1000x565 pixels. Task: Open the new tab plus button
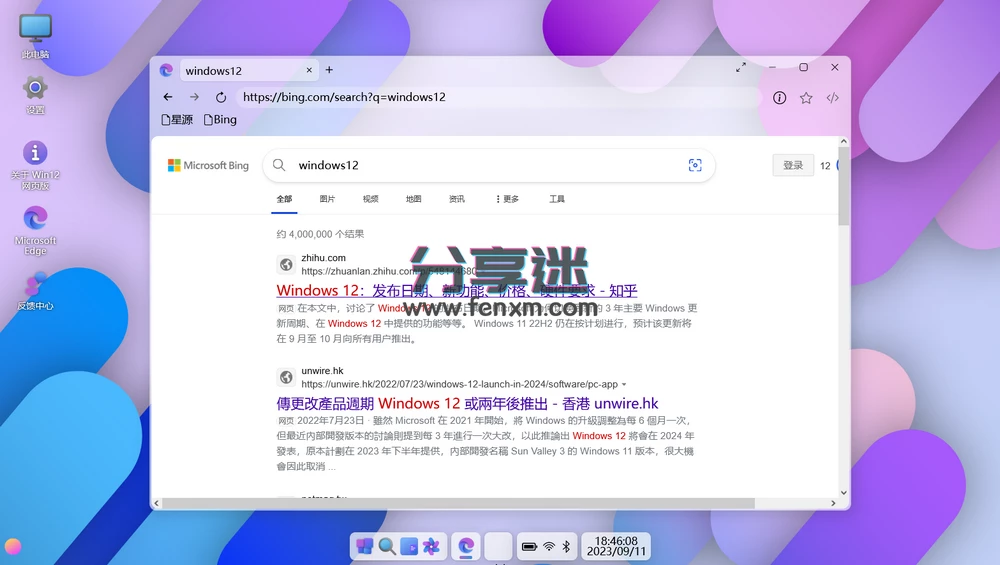pos(329,70)
